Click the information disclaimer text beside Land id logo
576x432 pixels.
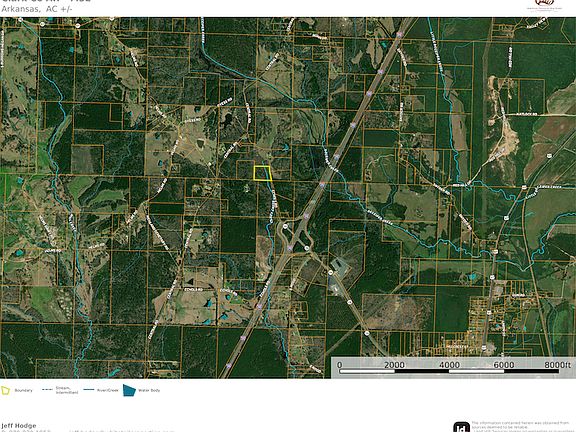523,427
